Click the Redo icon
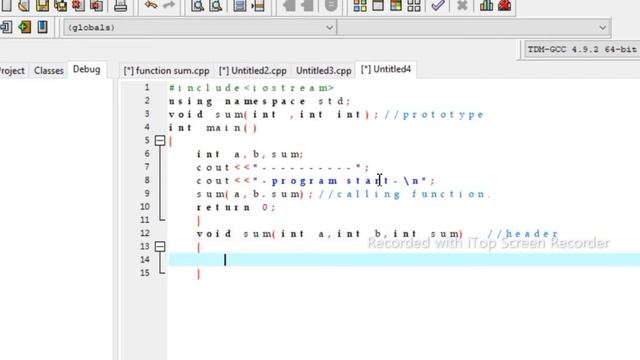Image resolution: width=640 pixels, height=360 pixels. pyautogui.click(x=169, y=5)
